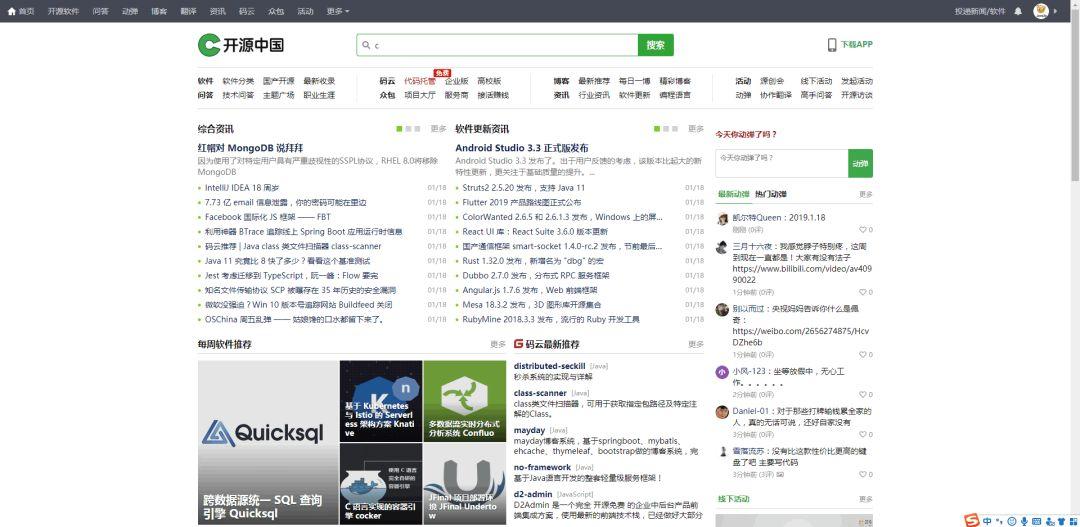Like the 凯尔特Queen post with heart icon
This screenshot has height=527, width=1080.
point(862,230)
